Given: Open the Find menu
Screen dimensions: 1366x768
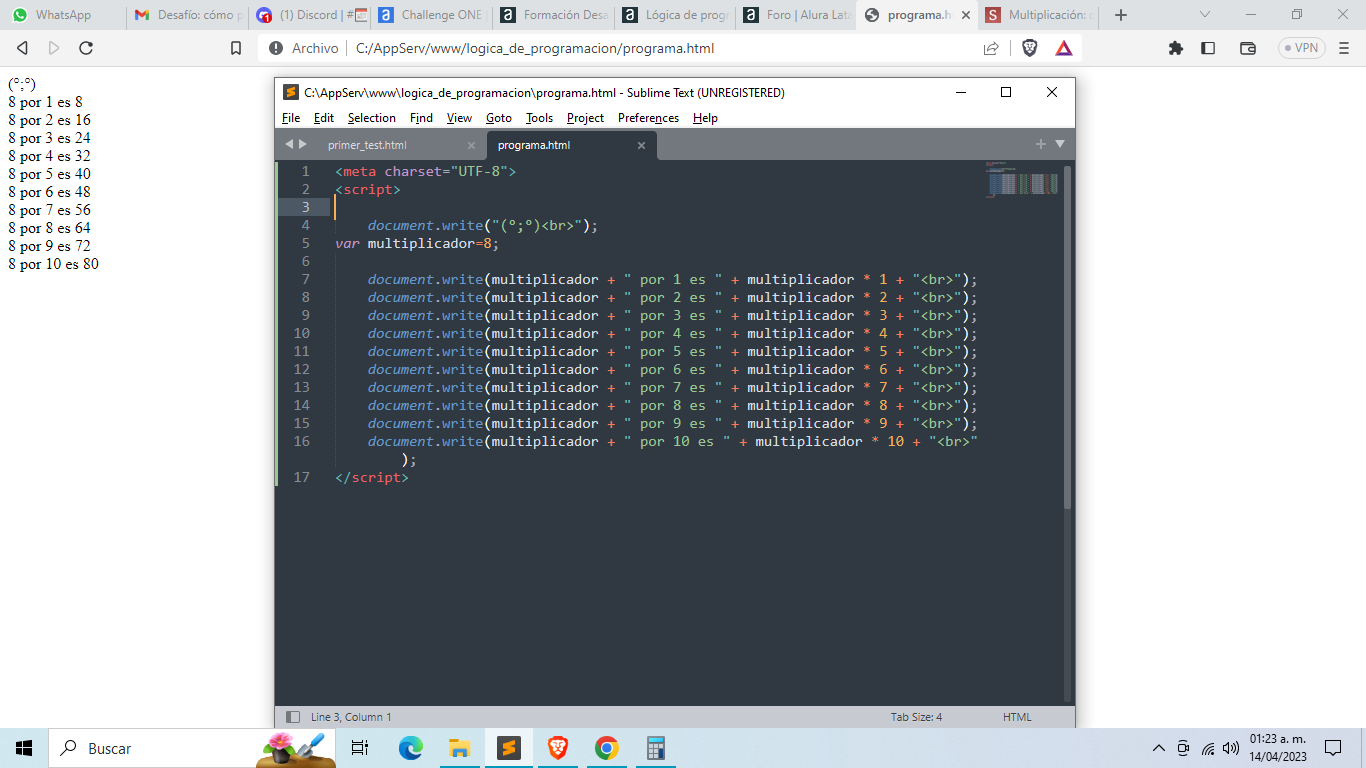Looking at the screenshot, I should pos(421,118).
